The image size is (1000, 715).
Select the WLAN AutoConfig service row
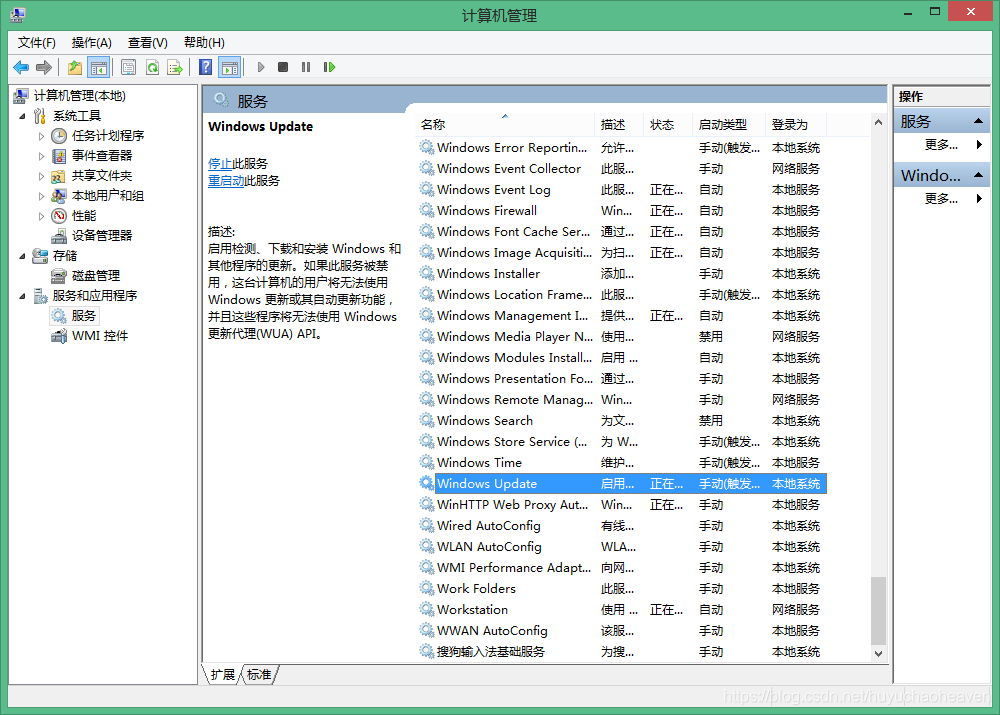(622, 547)
